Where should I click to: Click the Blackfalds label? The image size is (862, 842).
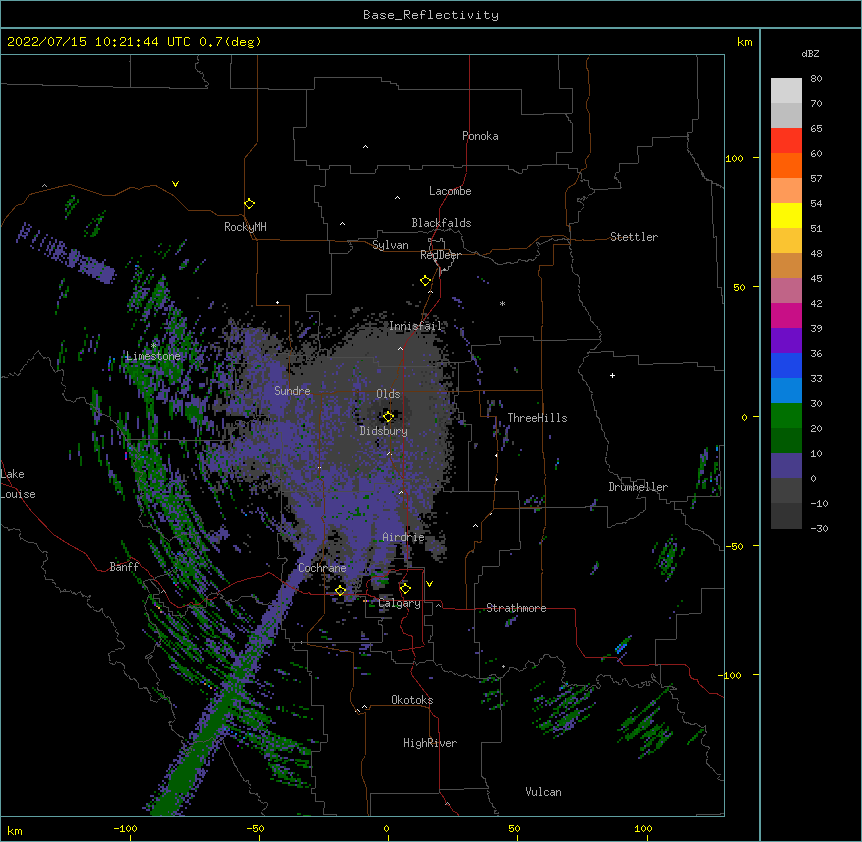tap(441, 223)
